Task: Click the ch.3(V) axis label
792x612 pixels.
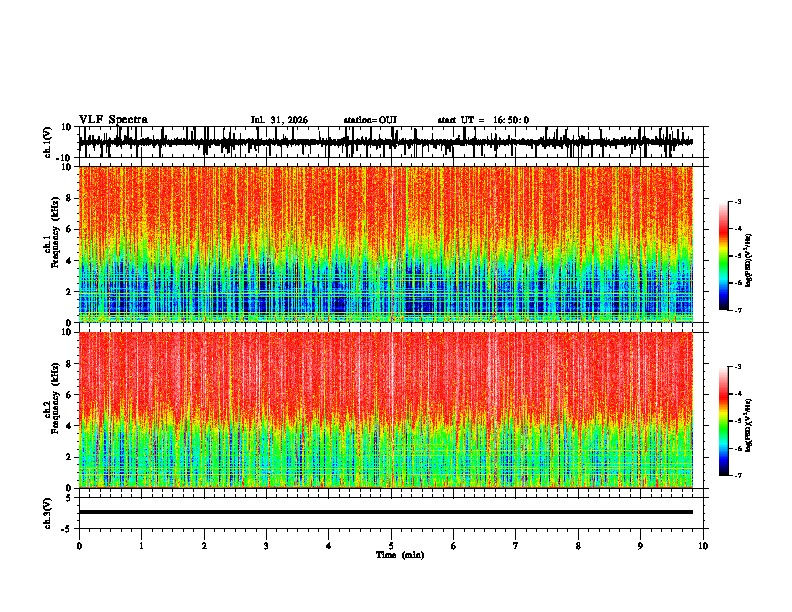Action: (x=48, y=513)
